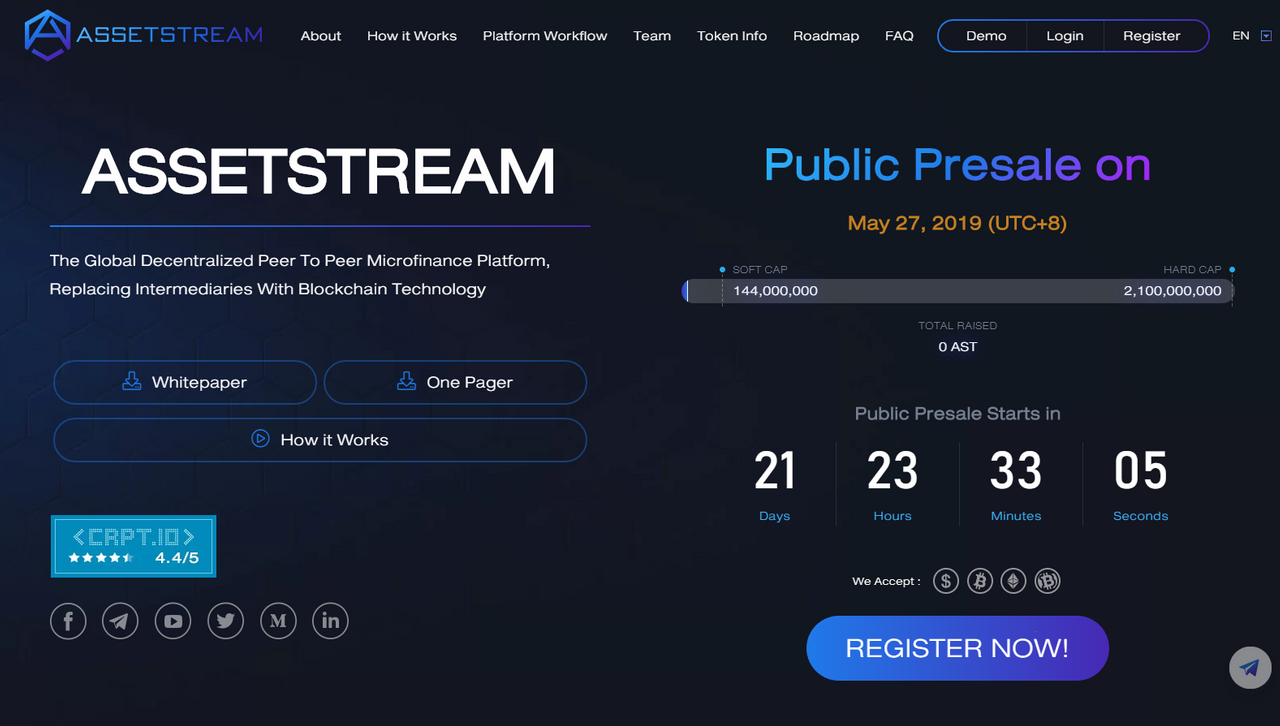Click the play icon beside How it Works

[x=260, y=438]
